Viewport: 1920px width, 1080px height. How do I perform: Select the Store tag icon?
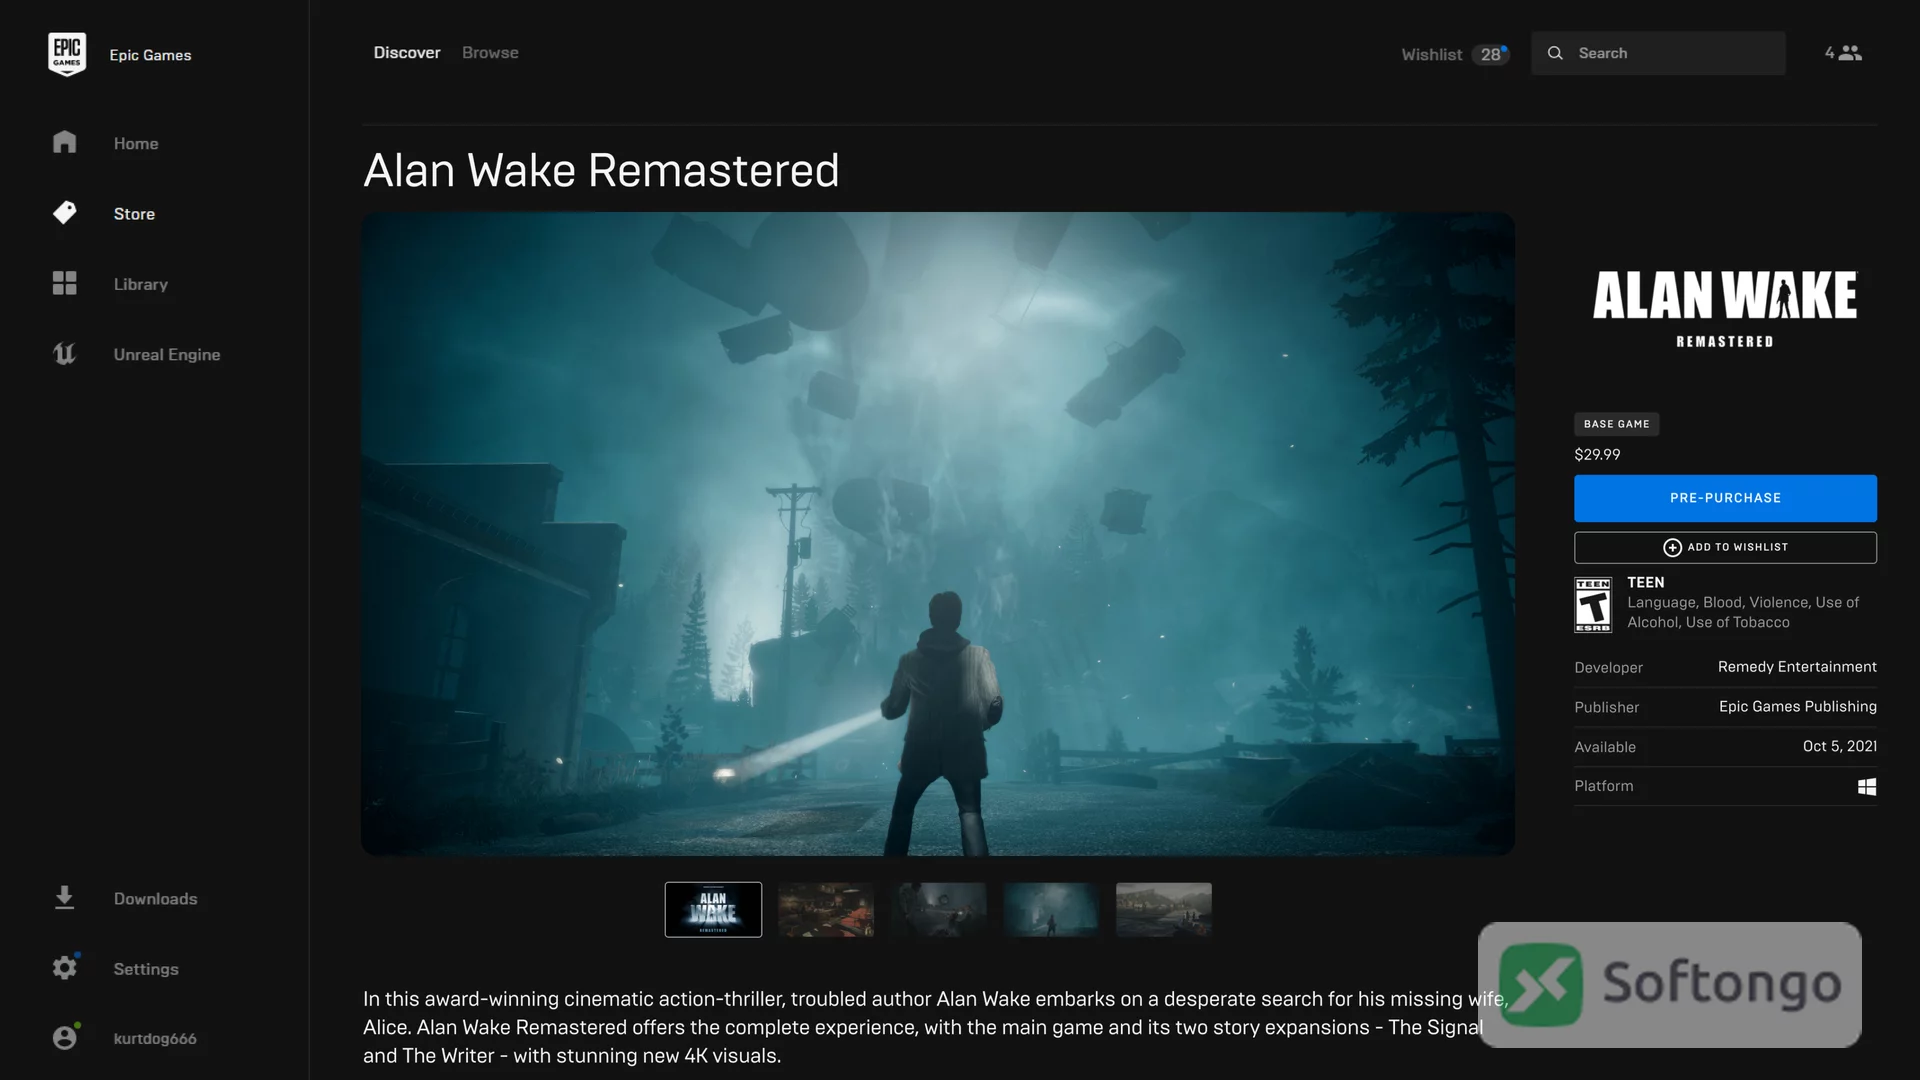pos(65,213)
